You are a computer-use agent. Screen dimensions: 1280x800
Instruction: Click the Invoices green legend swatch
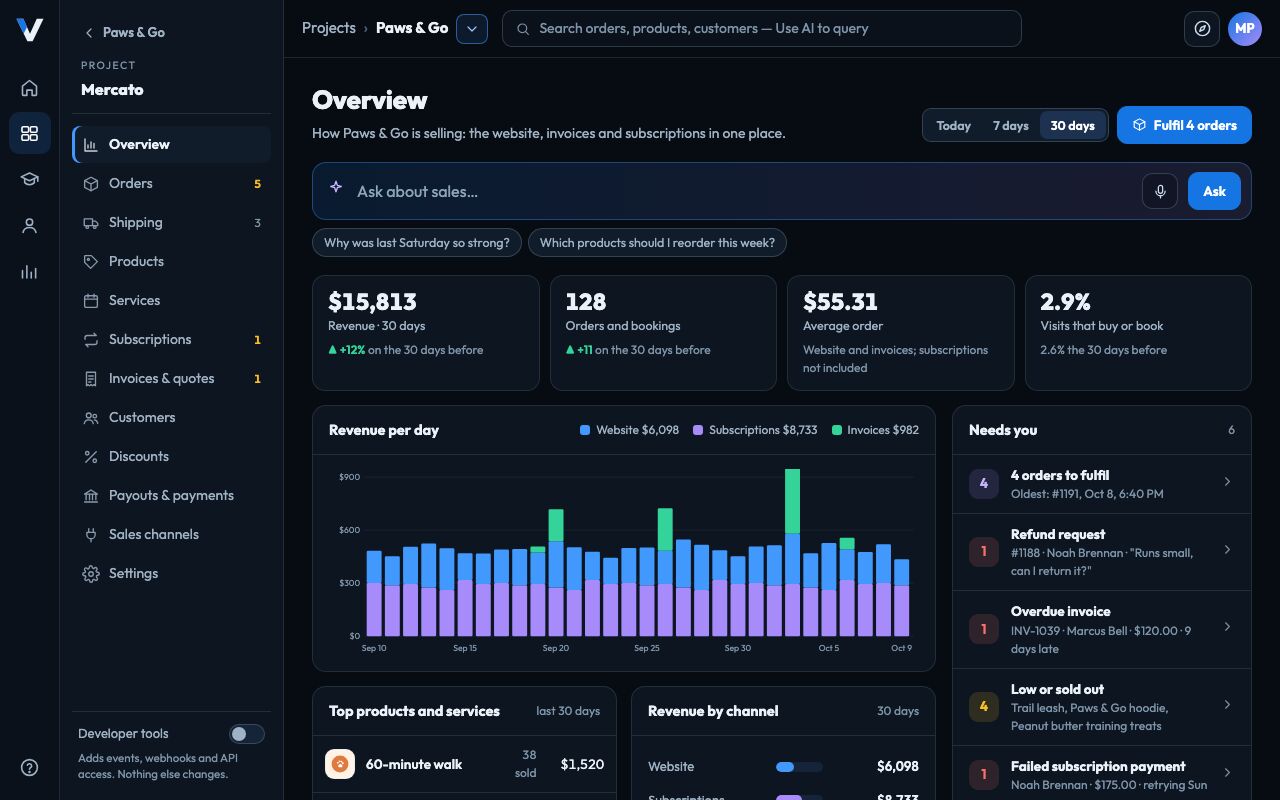point(837,430)
